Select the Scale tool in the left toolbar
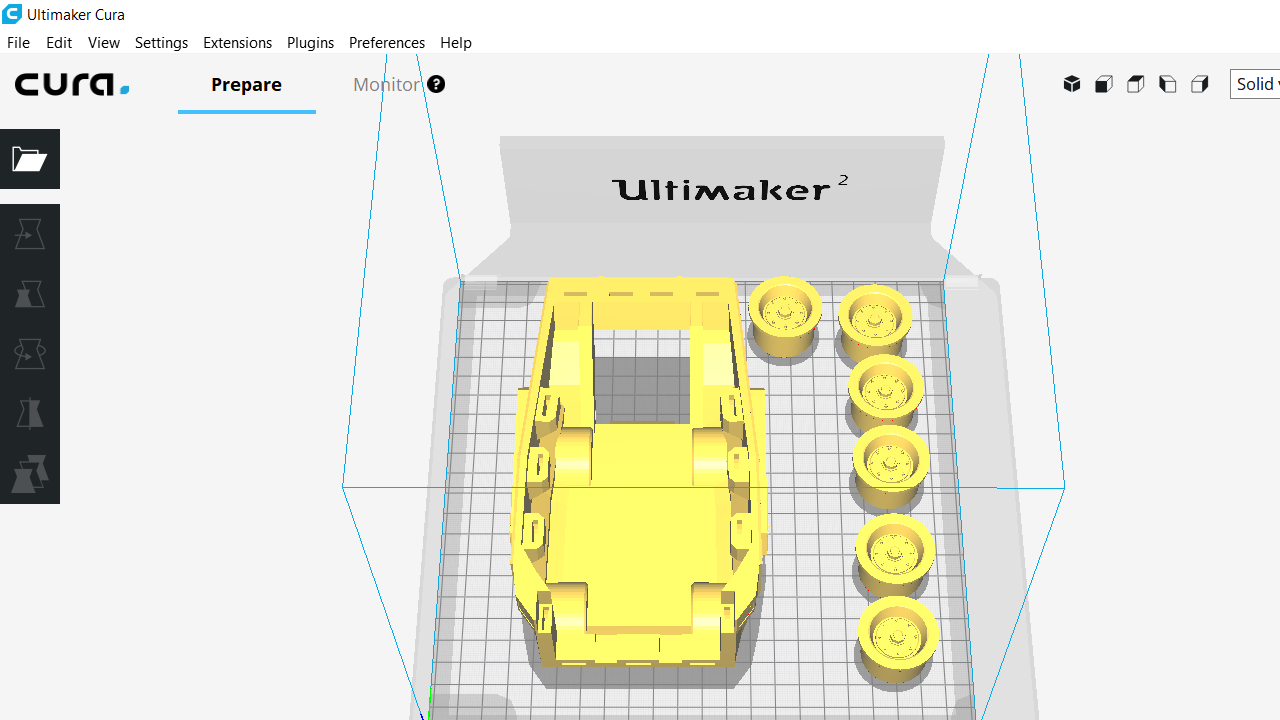1280x720 pixels. pyautogui.click(x=30, y=294)
